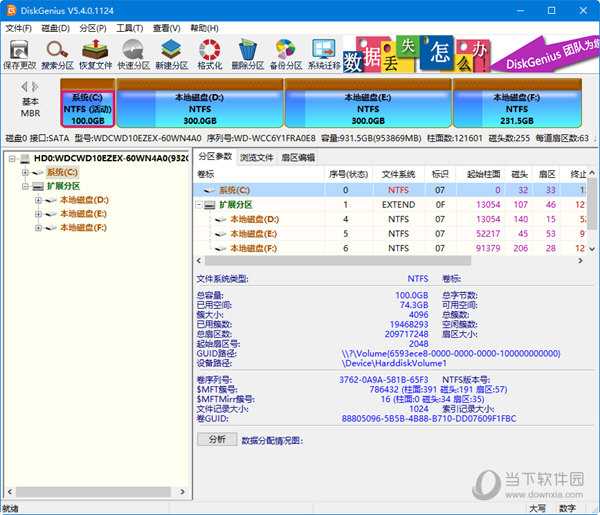Click the 删除分区 (Delete partition) icon
The height and width of the screenshot is (515, 600).
click(x=247, y=50)
